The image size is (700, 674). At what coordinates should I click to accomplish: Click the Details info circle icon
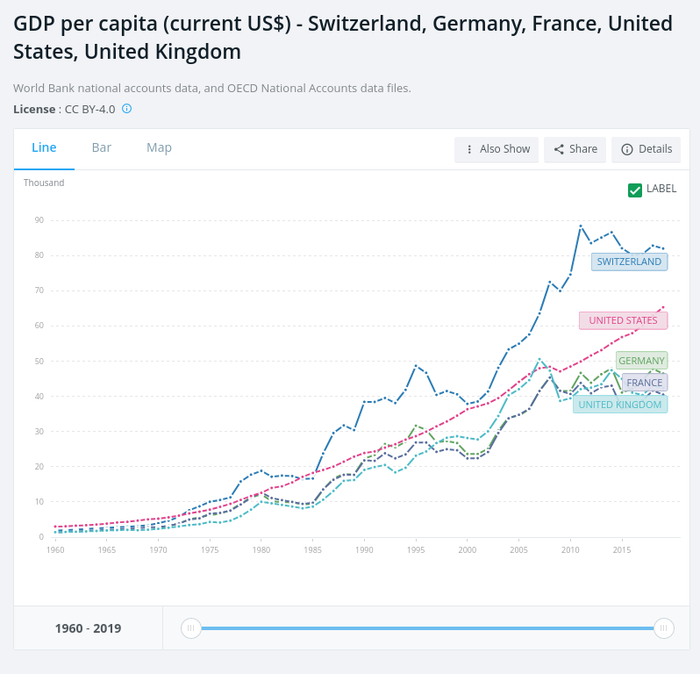[x=627, y=149]
